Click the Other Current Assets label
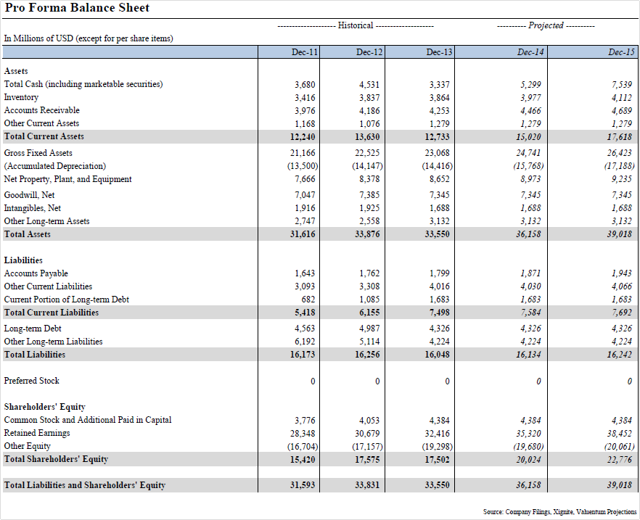Image resolution: width=640 pixels, height=520 pixels. (x=42, y=123)
